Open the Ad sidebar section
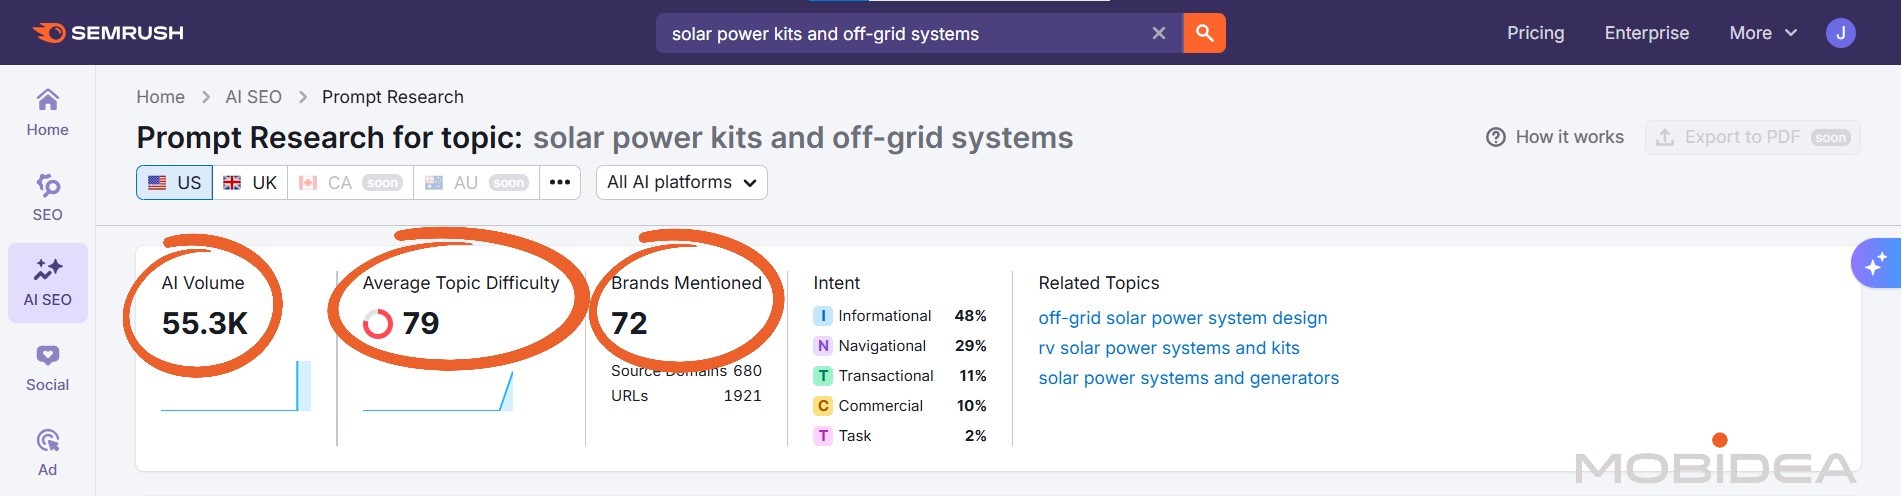 [x=47, y=452]
